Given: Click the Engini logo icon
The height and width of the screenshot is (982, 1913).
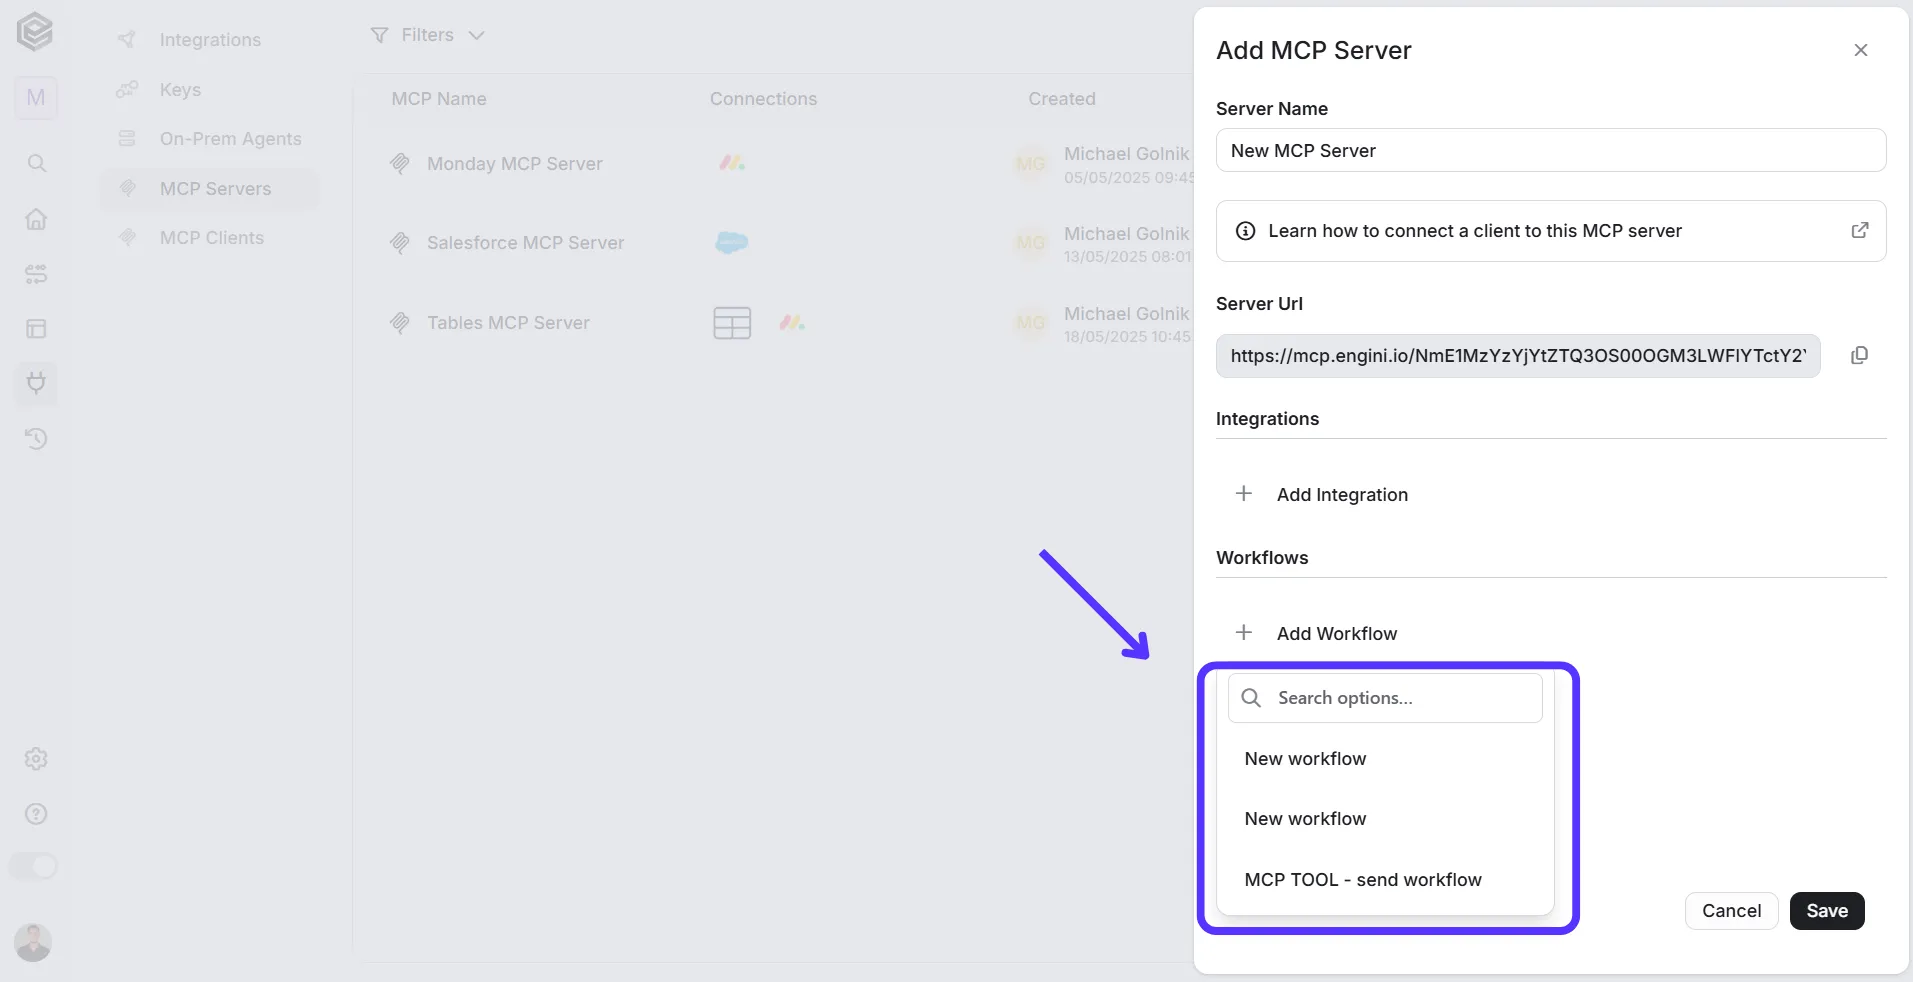Looking at the screenshot, I should click(35, 32).
